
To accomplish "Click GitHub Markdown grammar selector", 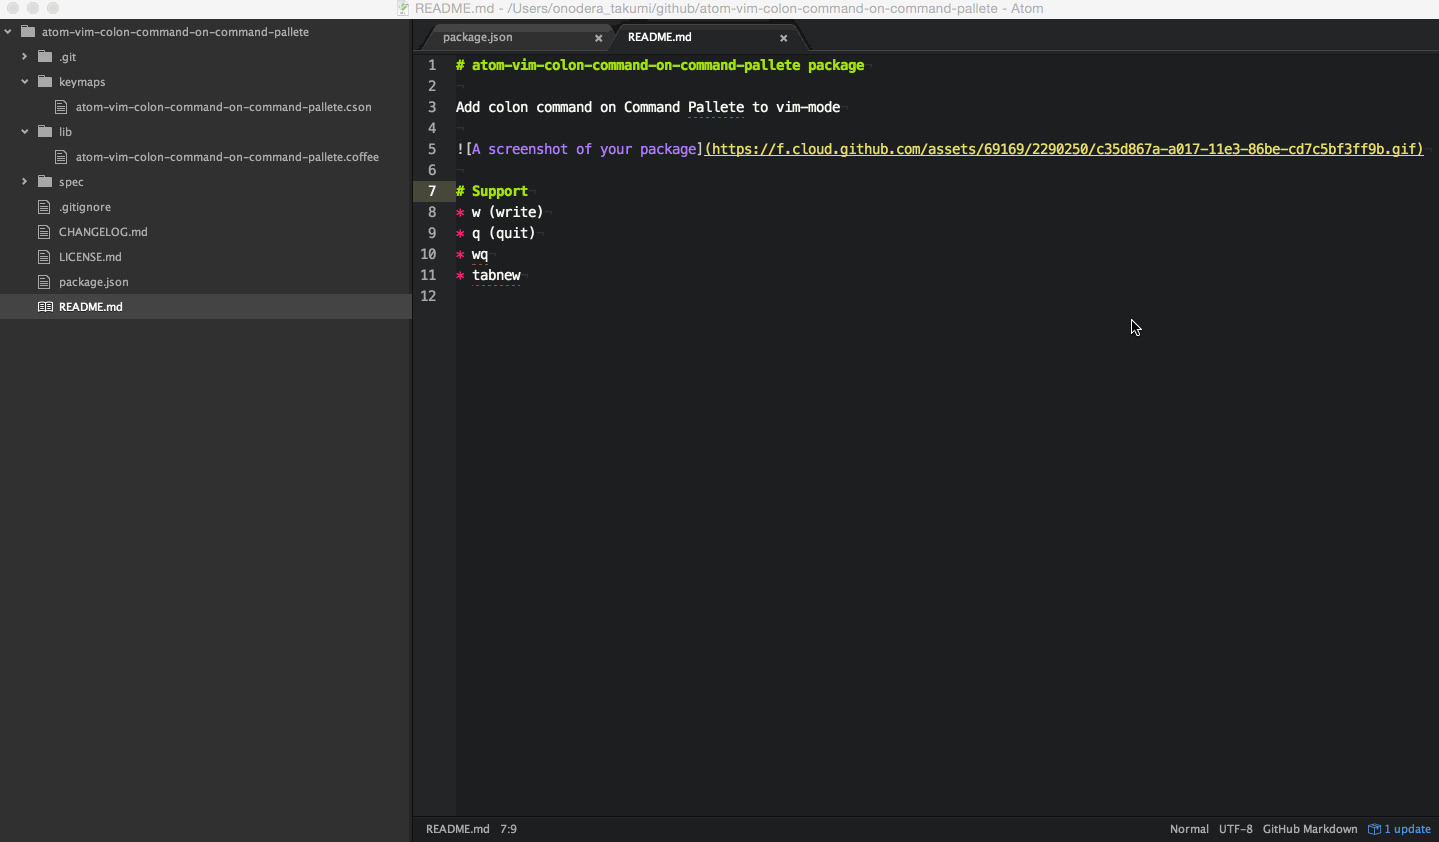I will (x=1310, y=829).
